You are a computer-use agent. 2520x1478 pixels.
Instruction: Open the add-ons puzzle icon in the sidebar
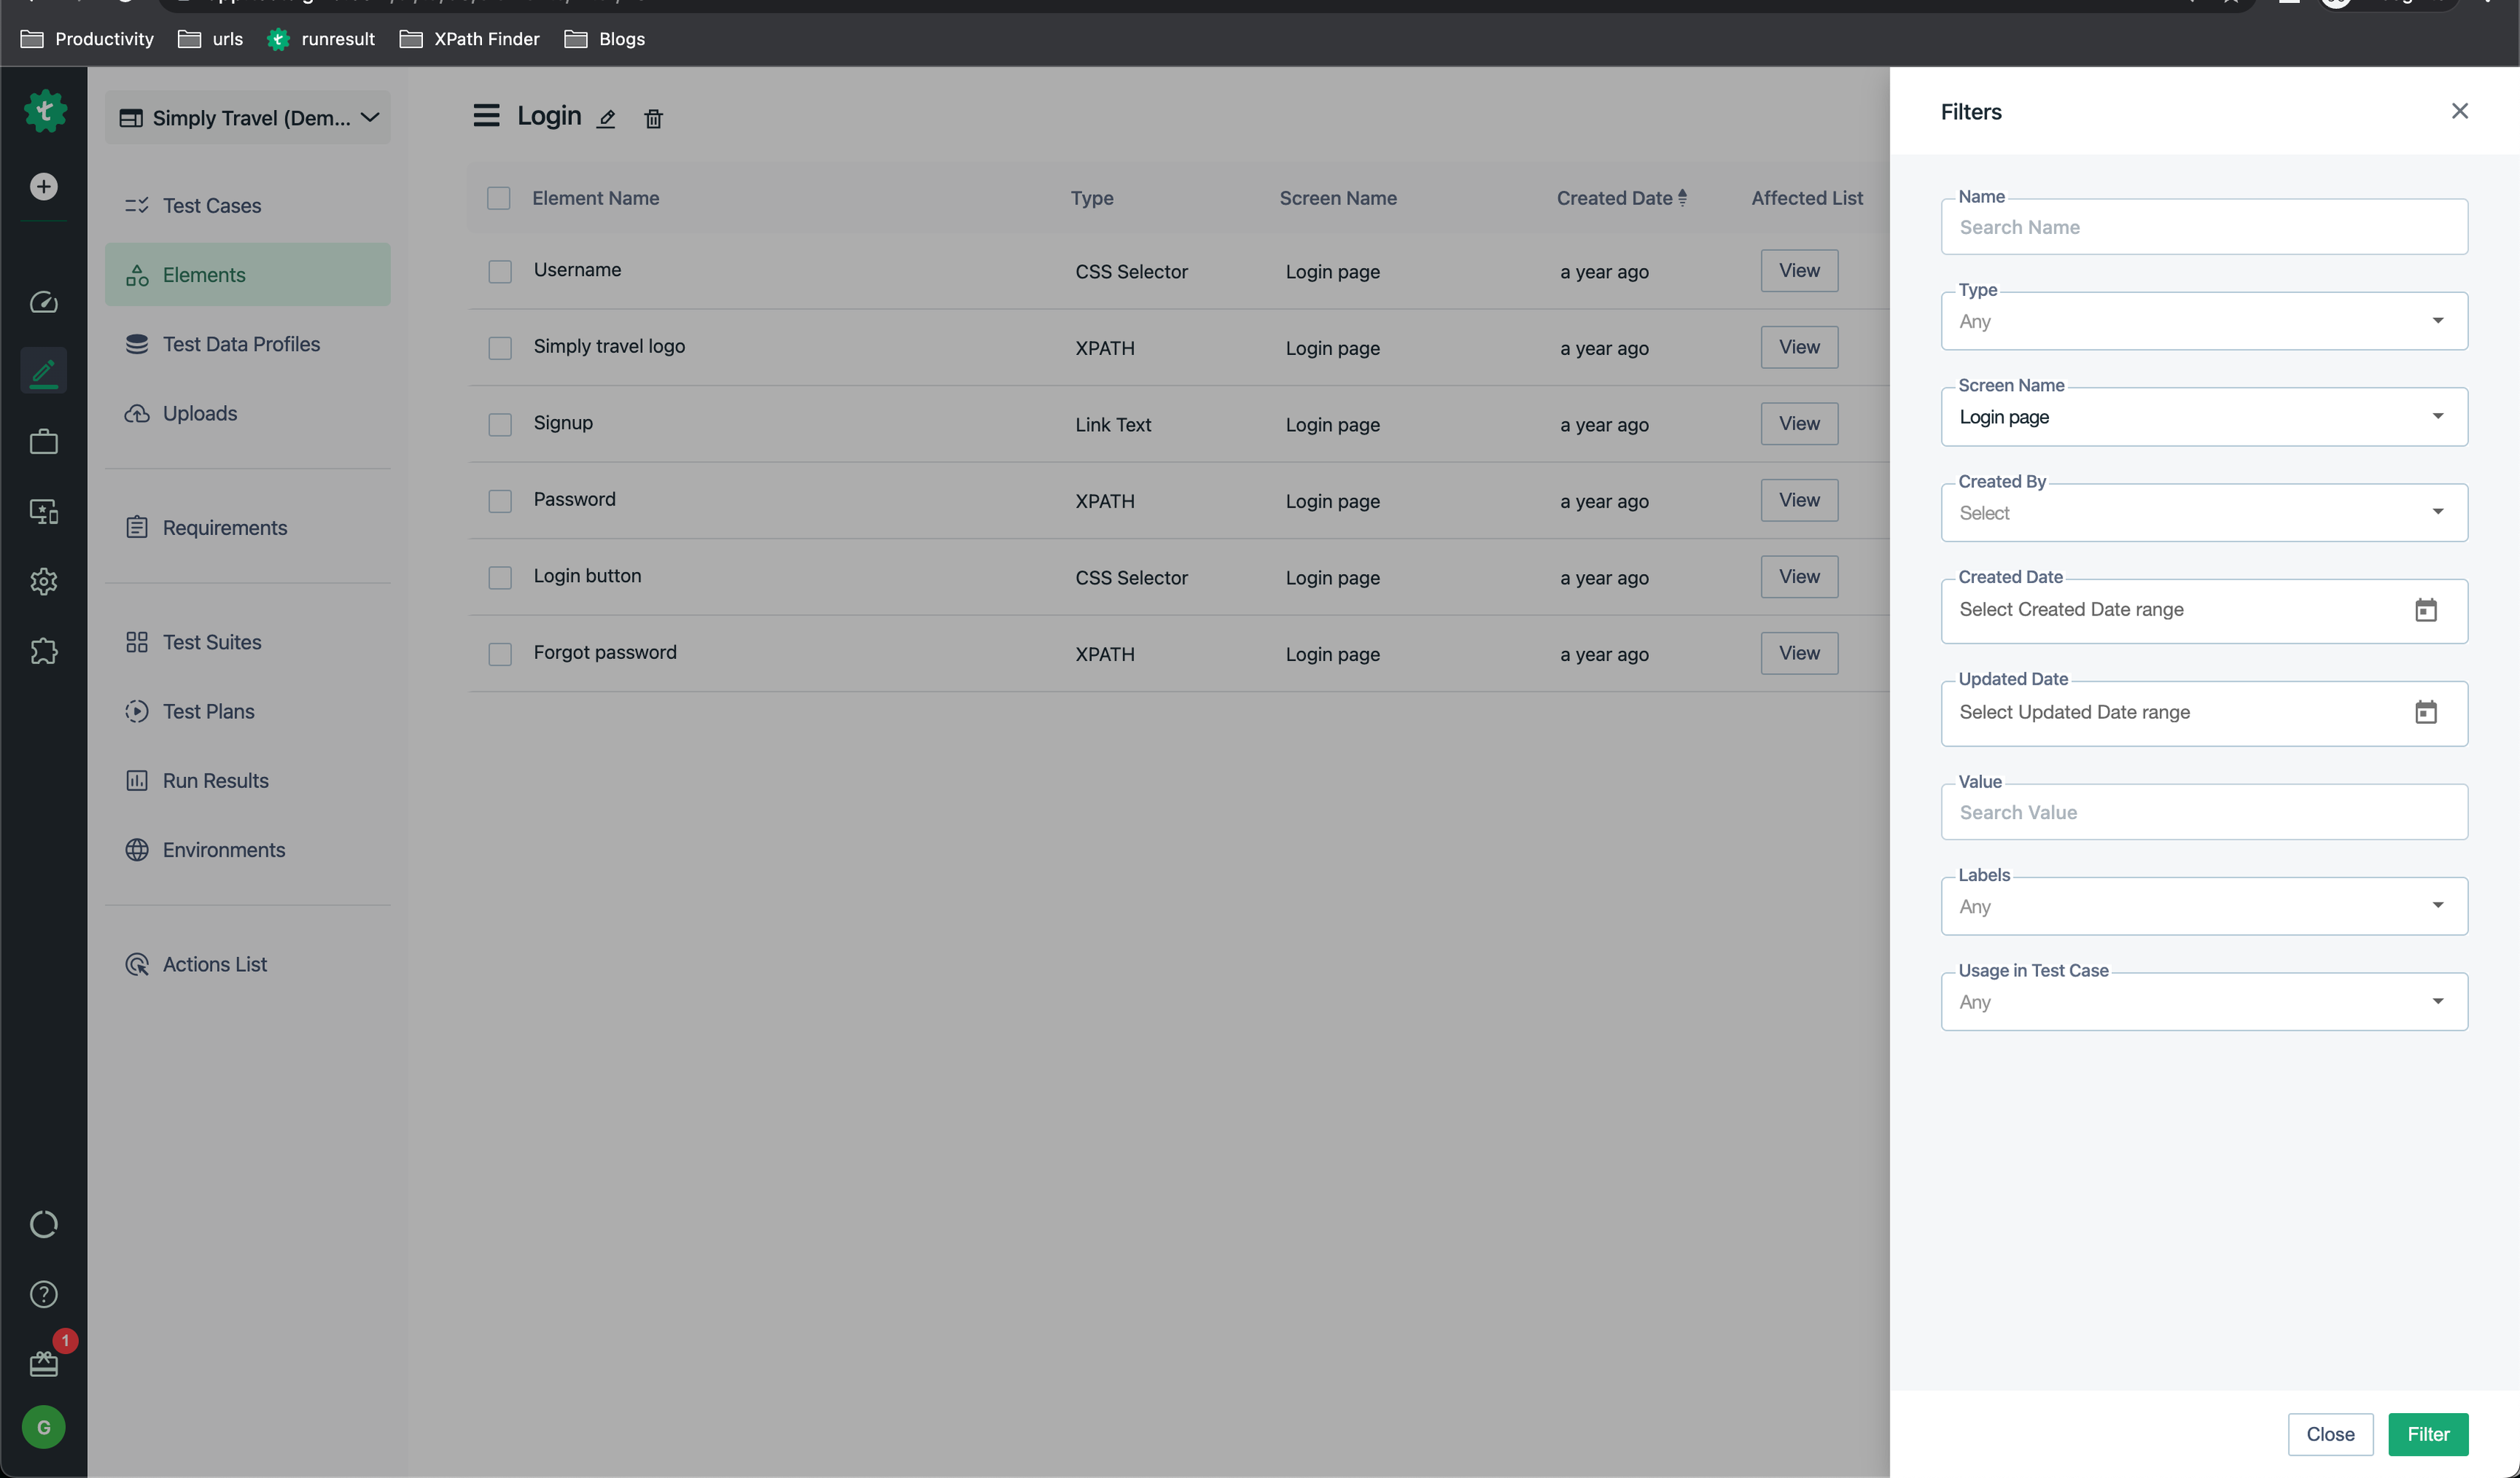(43, 651)
